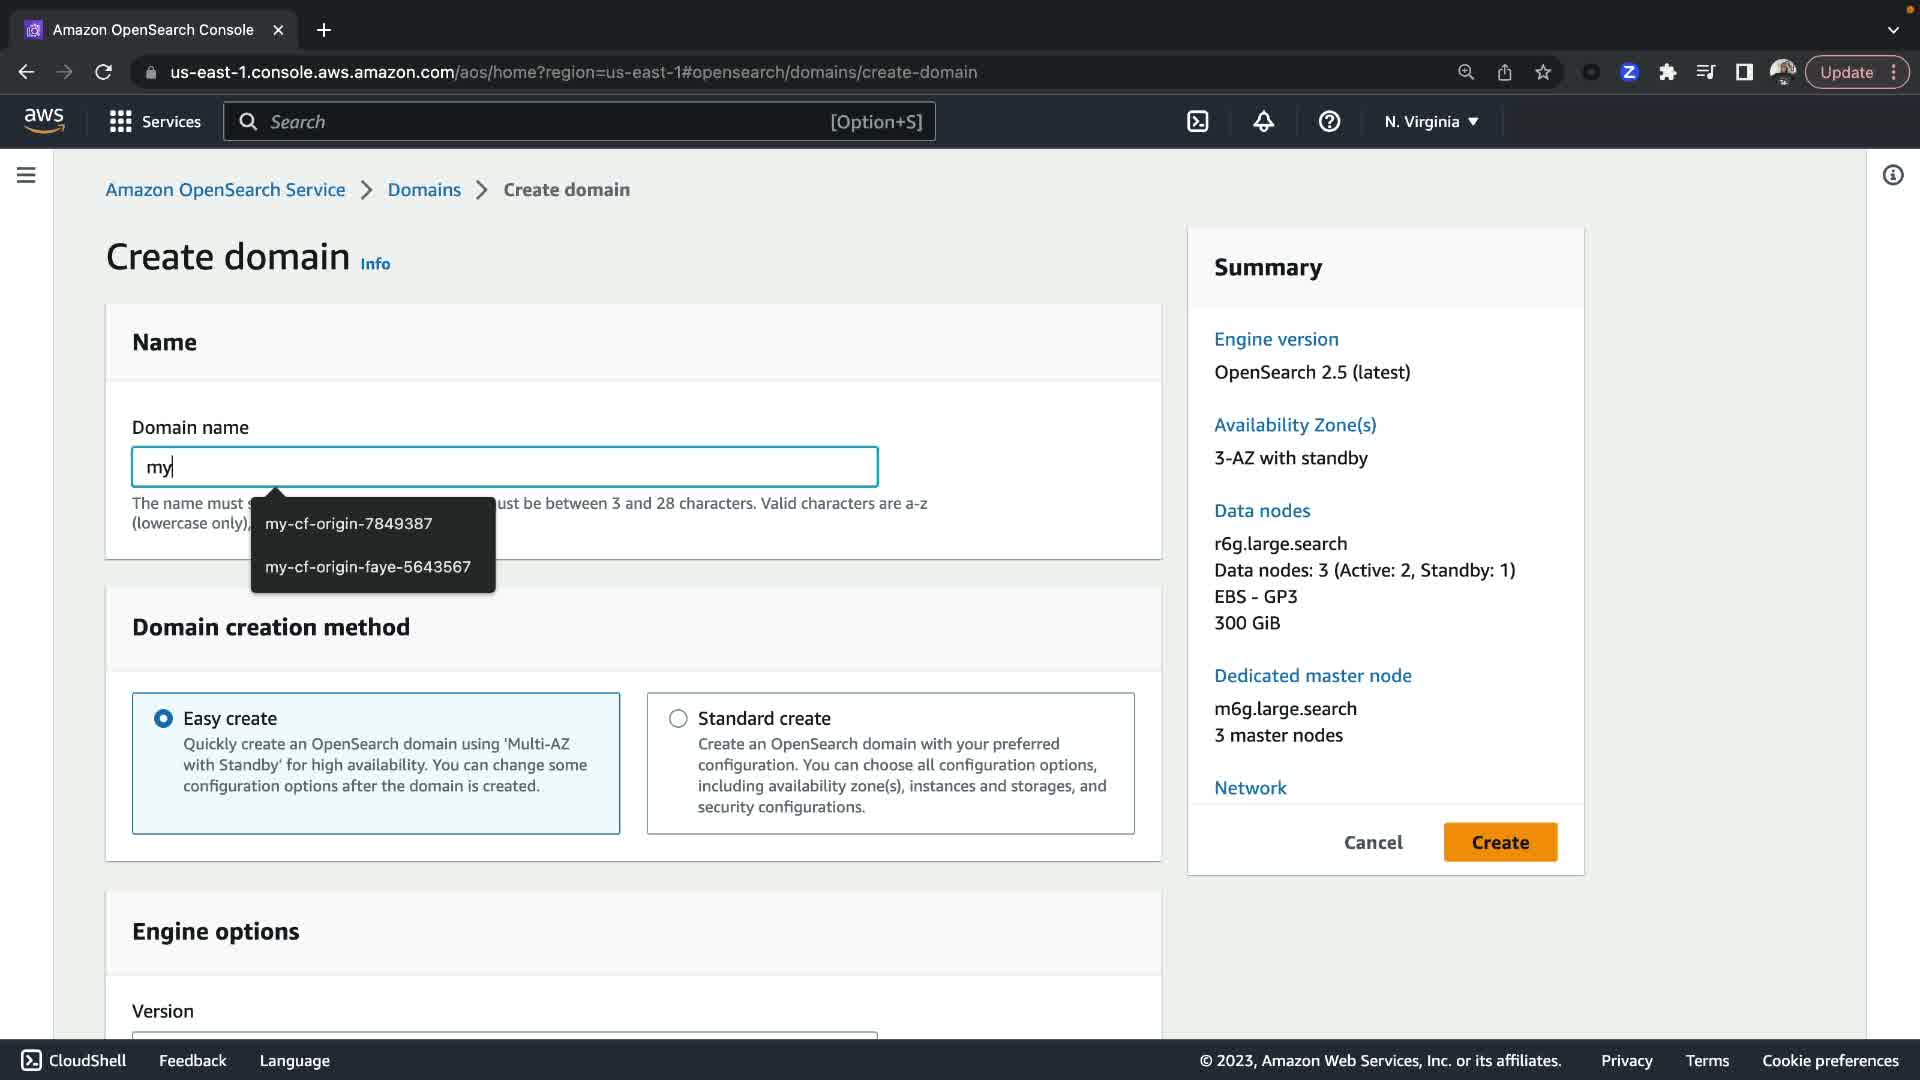1920x1080 pixels.
Task: Click the orange Create button
Action: pyautogui.click(x=1500, y=842)
